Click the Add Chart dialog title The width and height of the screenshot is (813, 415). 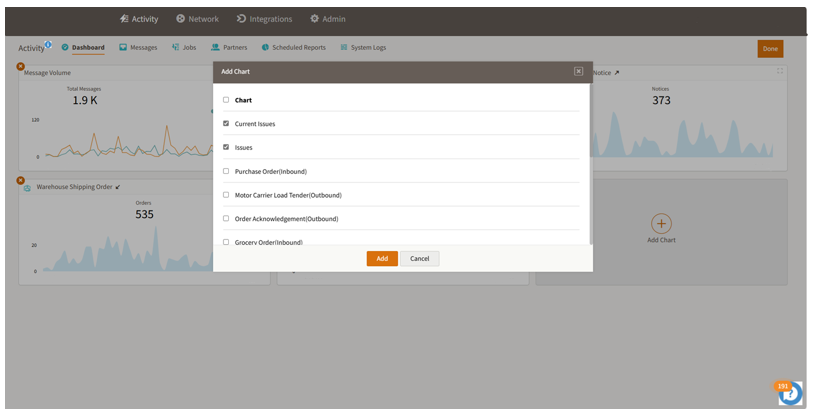coord(235,72)
